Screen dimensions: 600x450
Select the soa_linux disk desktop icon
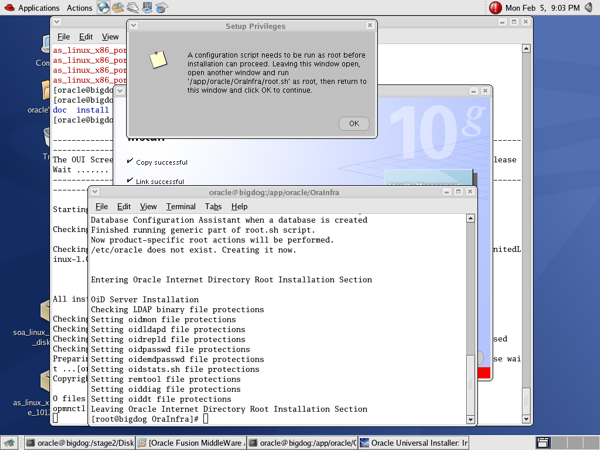coord(31,323)
